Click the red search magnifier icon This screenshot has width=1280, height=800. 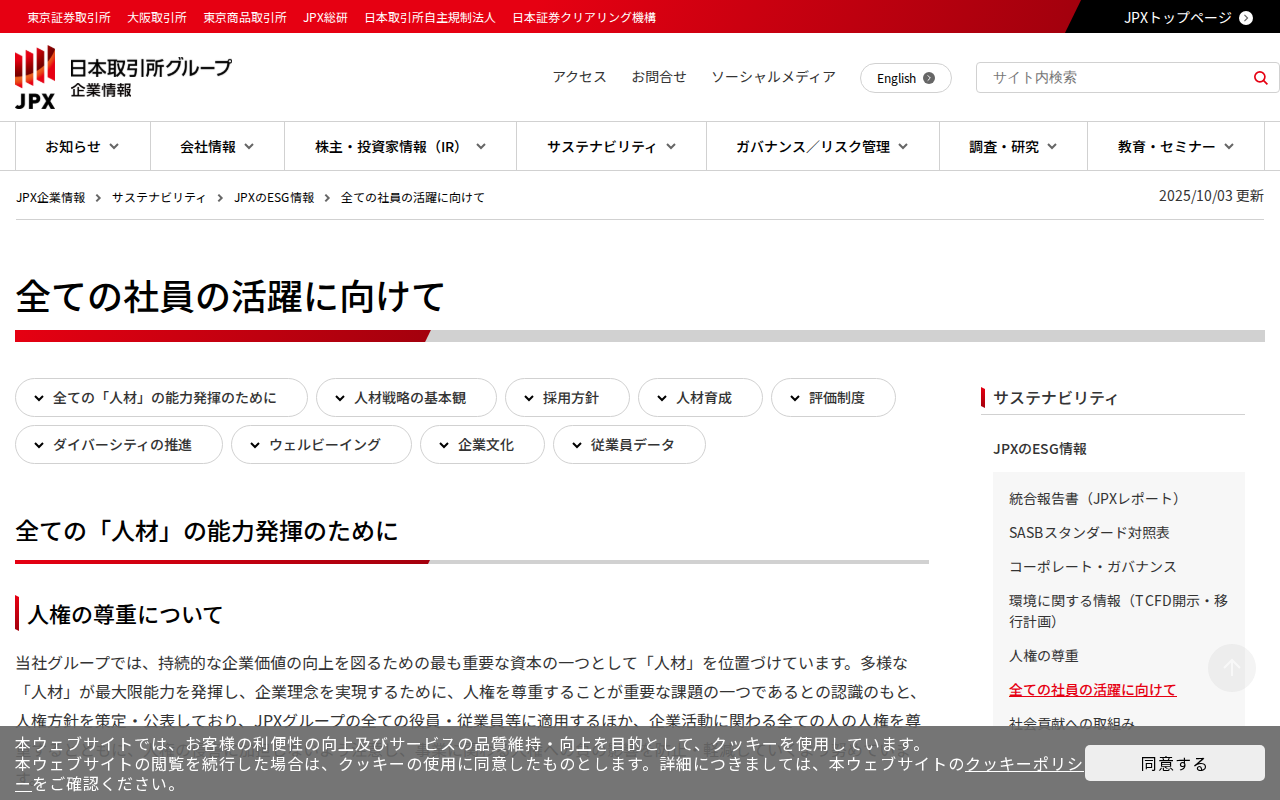coord(1260,78)
